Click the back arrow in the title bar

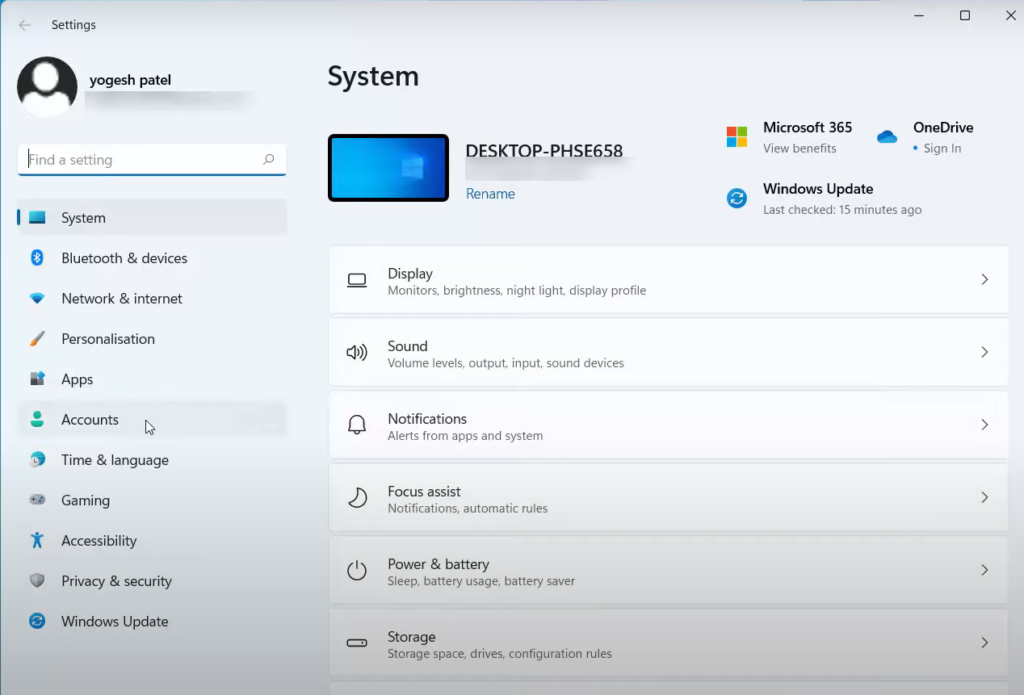tap(25, 24)
